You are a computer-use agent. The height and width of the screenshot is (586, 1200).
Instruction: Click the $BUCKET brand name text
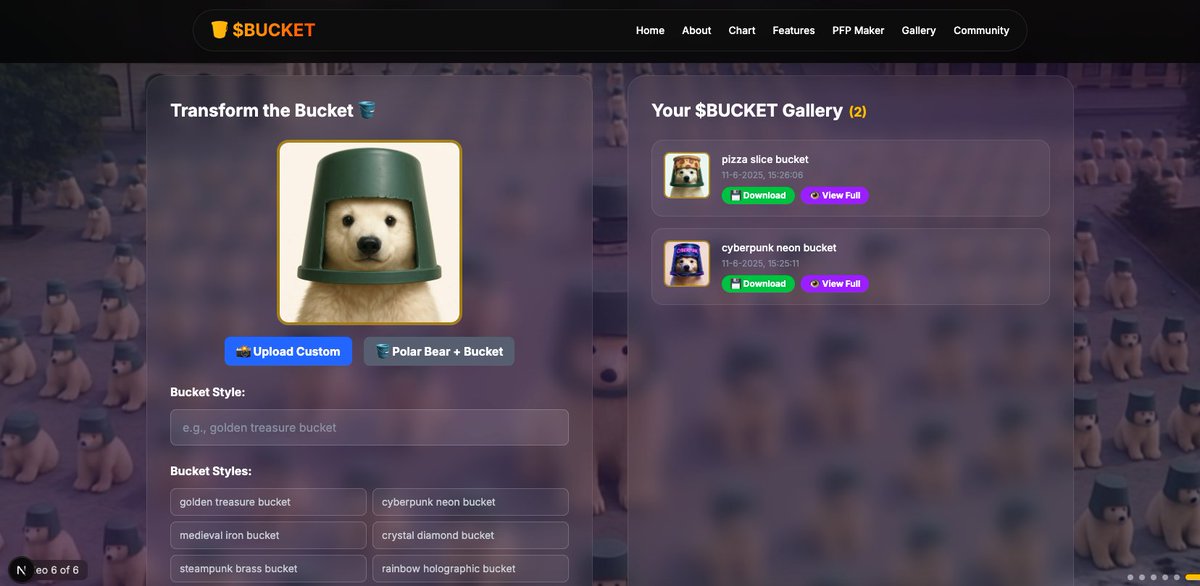[x=274, y=30]
